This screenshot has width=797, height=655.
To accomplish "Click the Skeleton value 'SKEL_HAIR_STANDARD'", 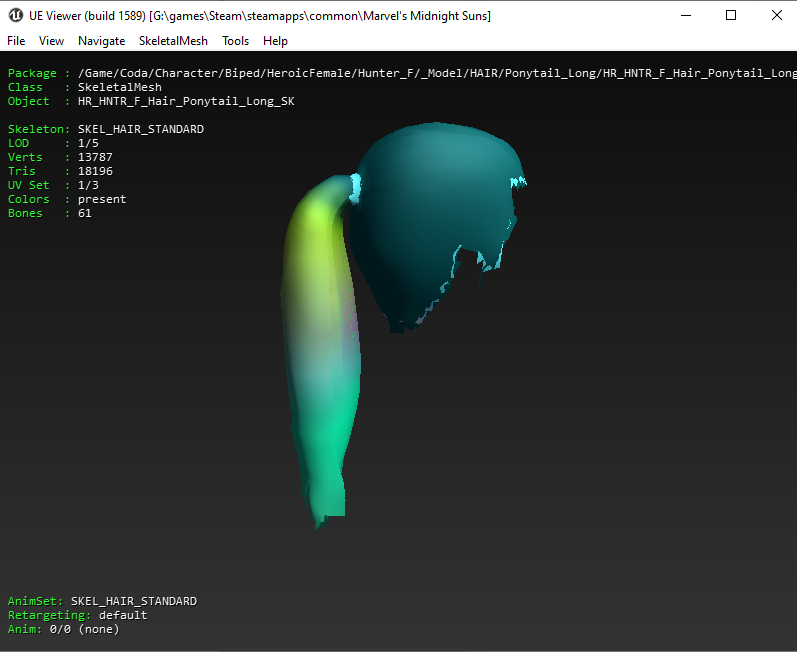I will 141,129.
